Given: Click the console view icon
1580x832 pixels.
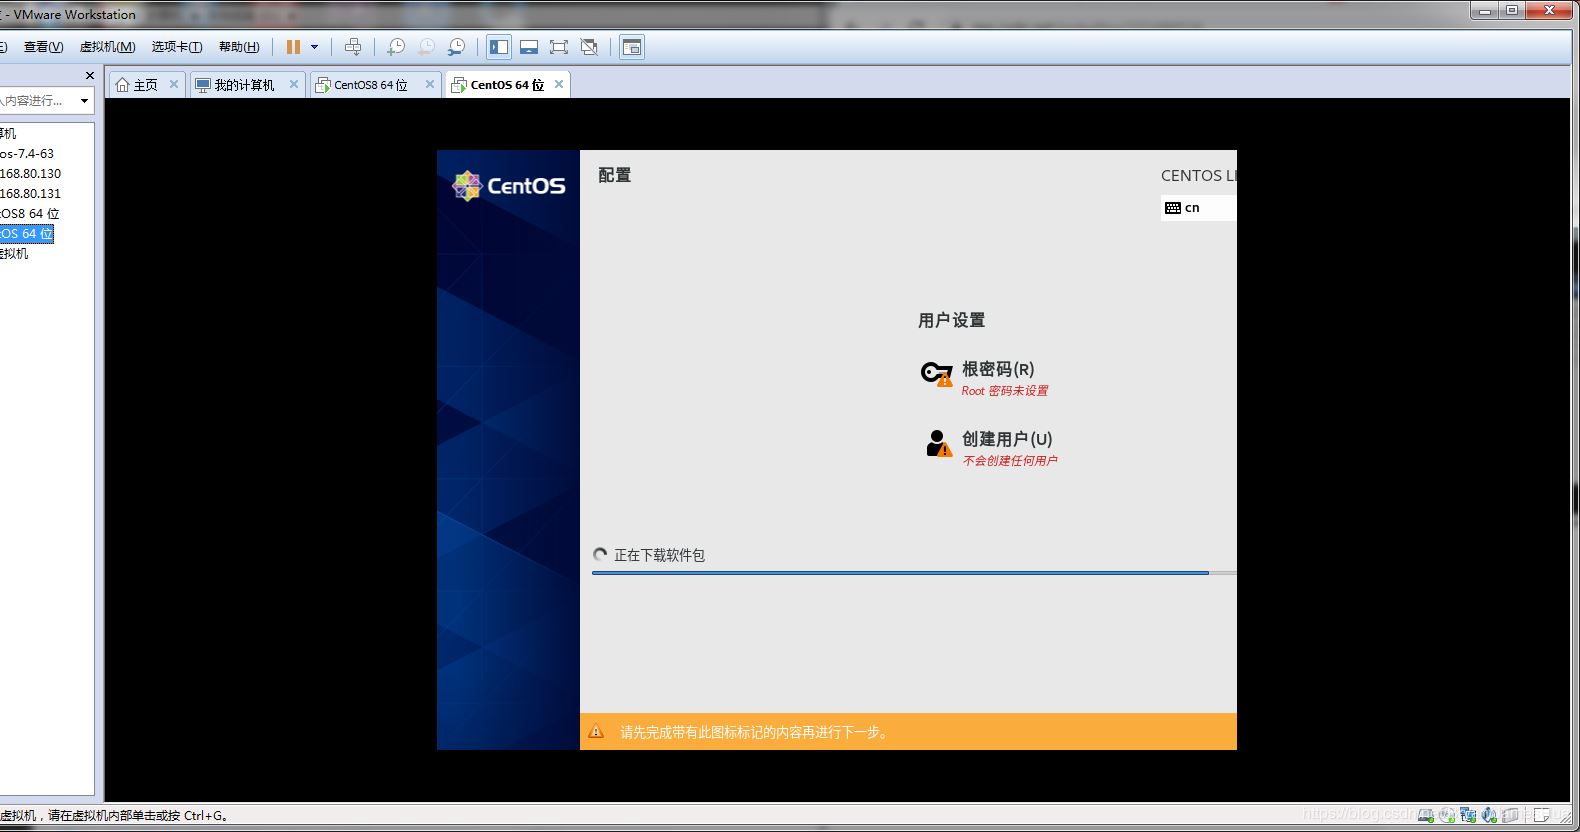Looking at the screenshot, I should (632, 47).
